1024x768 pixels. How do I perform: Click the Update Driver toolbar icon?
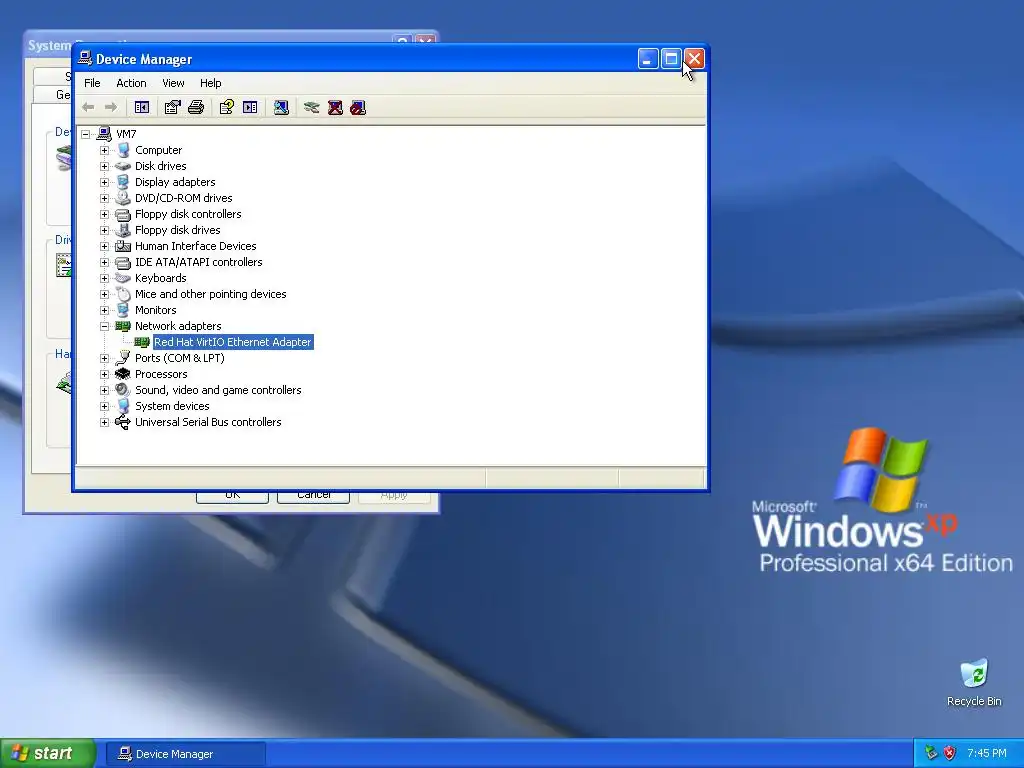(312, 107)
